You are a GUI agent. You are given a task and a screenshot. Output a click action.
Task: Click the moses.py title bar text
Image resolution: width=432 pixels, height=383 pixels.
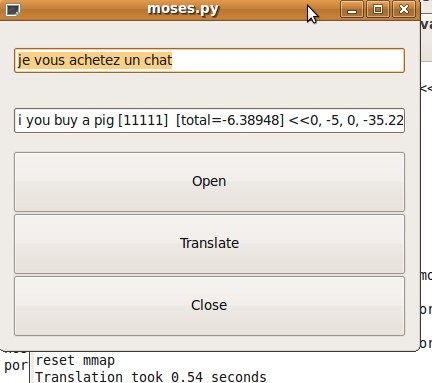click(x=183, y=9)
